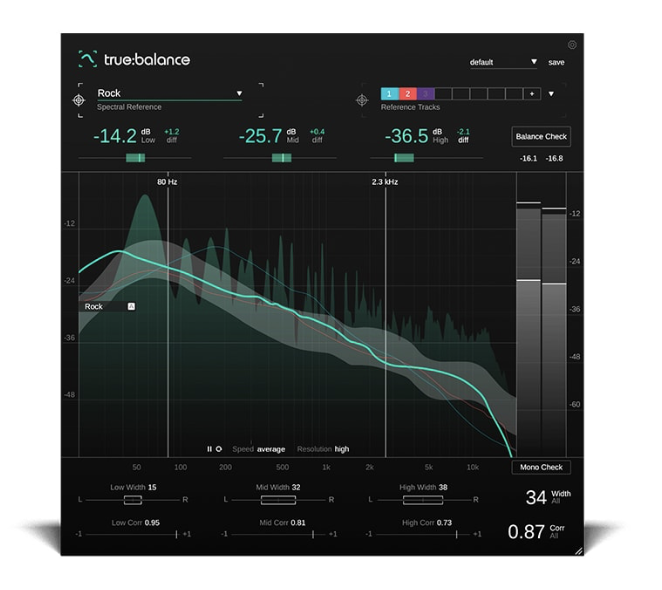Image resolution: width=662 pixels, height=590 pixels.
Task: Click save to store the preset
Action: (556, 62)
